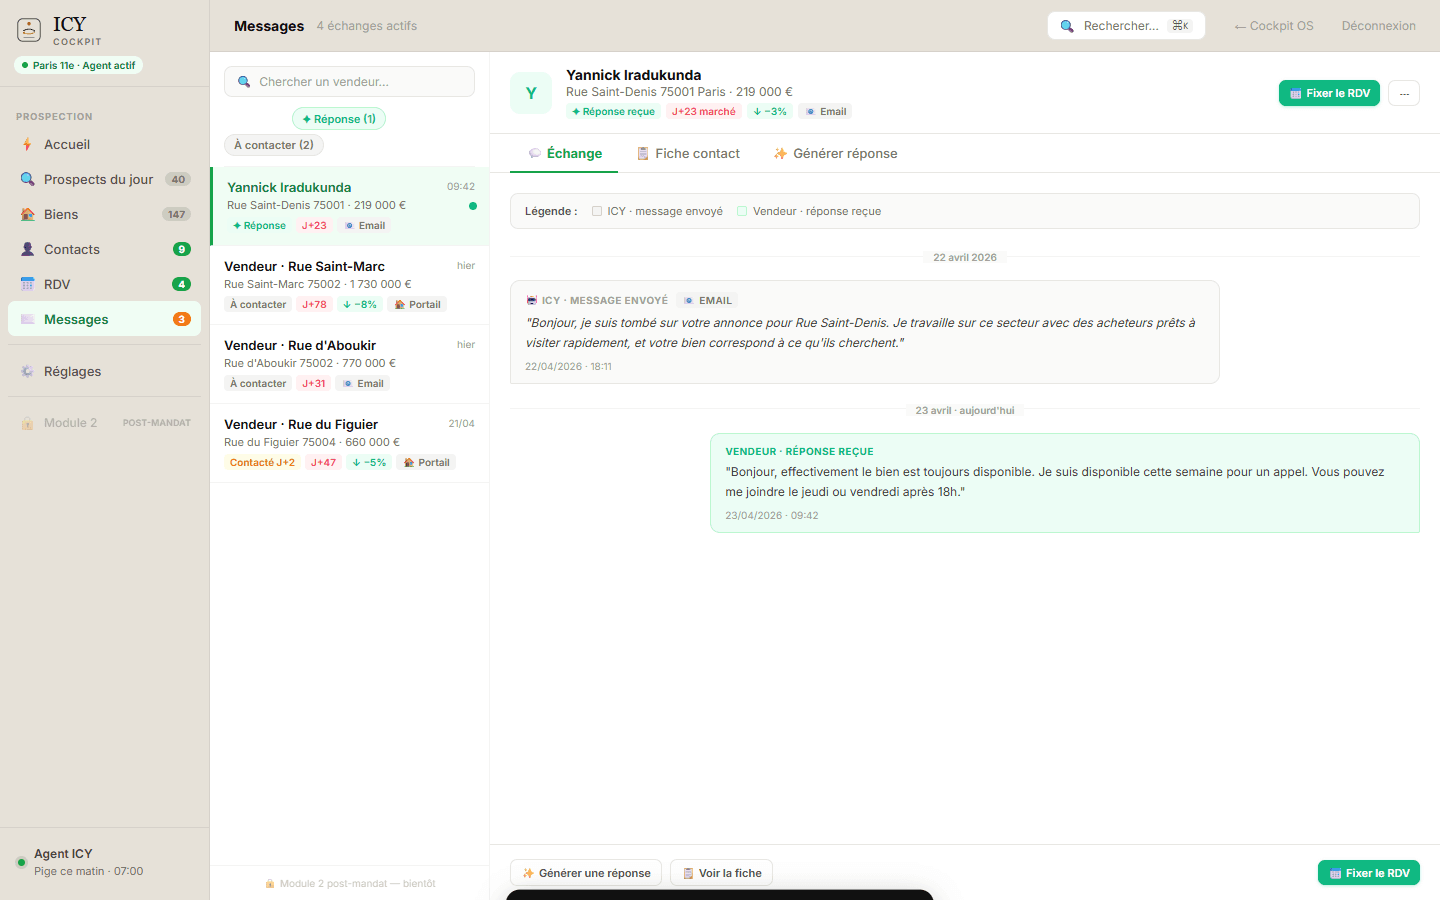The image size is (1440, 900).
Task: Click the Y avatar of Yannick Iradukunda
Action: 531,93
